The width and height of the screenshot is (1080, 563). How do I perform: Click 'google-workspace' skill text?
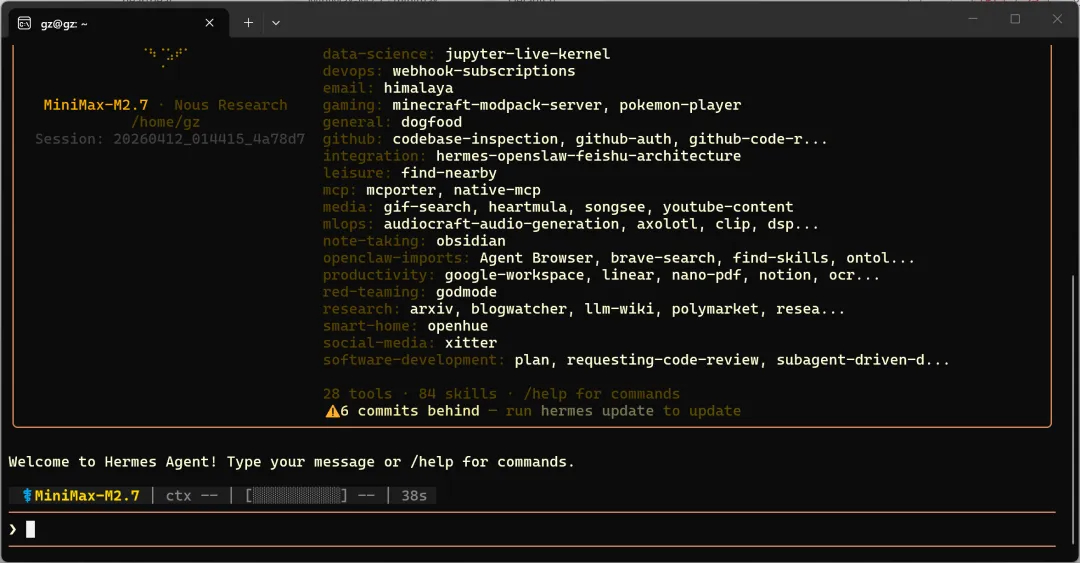coord(514,275)
